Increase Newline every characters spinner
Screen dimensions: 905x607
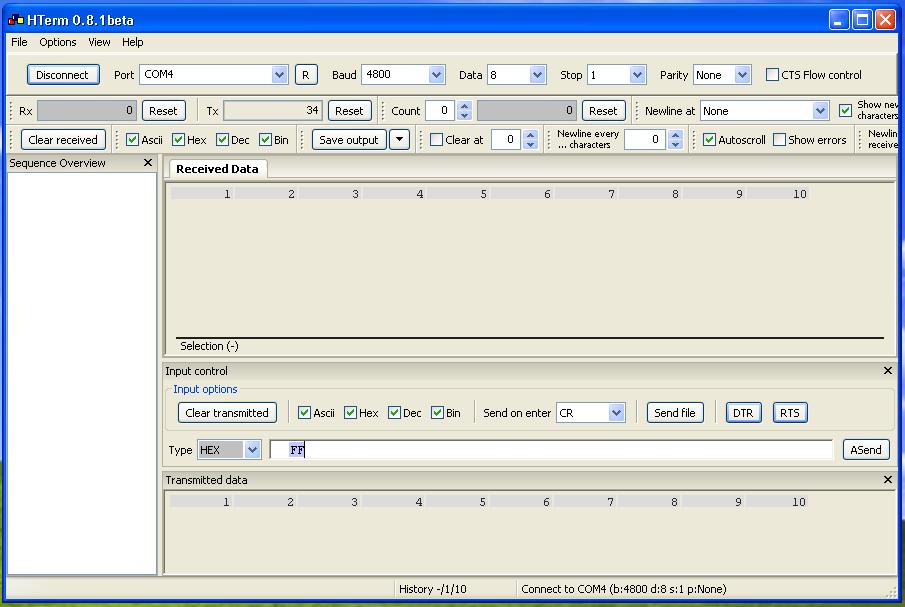(x=676, y=134)
